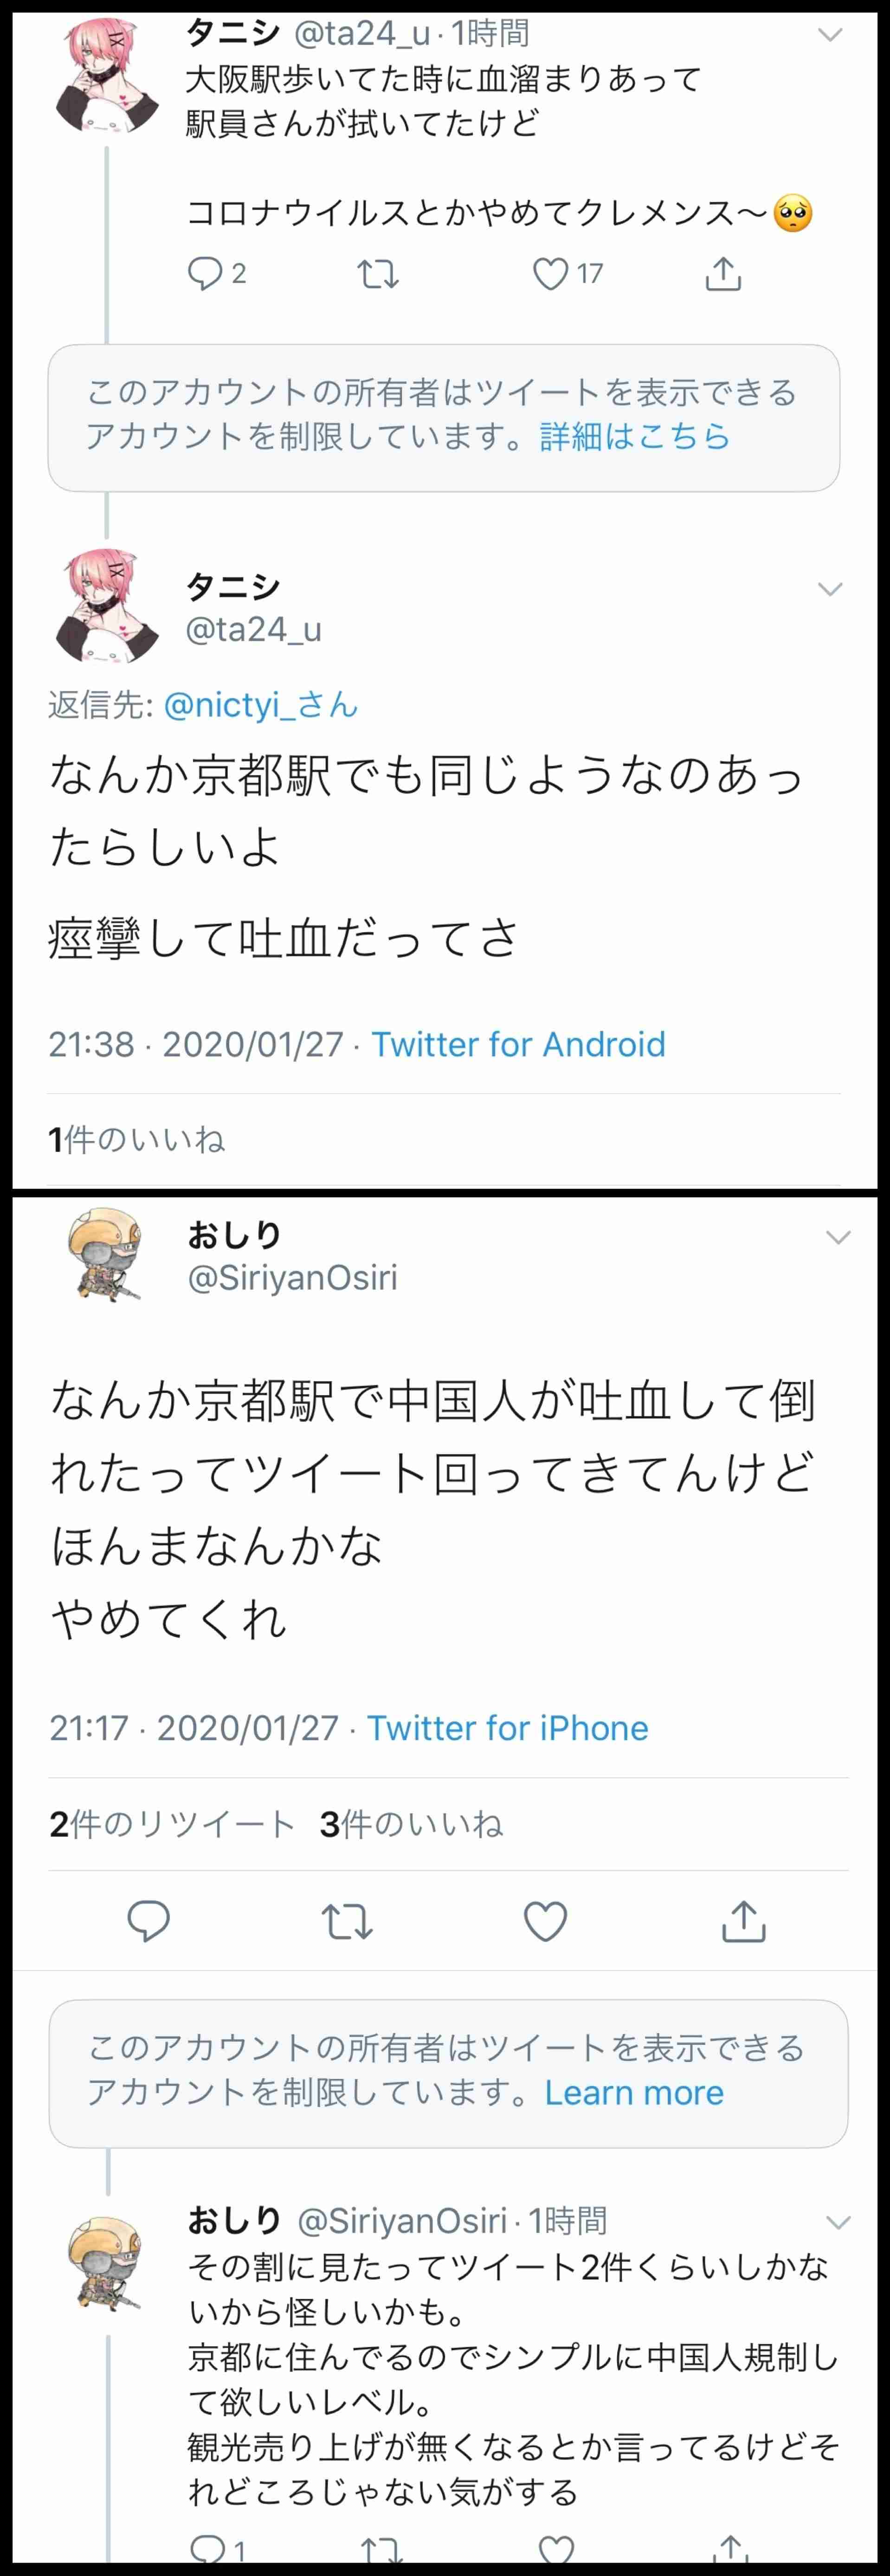Open options chevron on the top タニシ tweet
The height and width of the screenshot is (2576, 890).
(830, 35)
